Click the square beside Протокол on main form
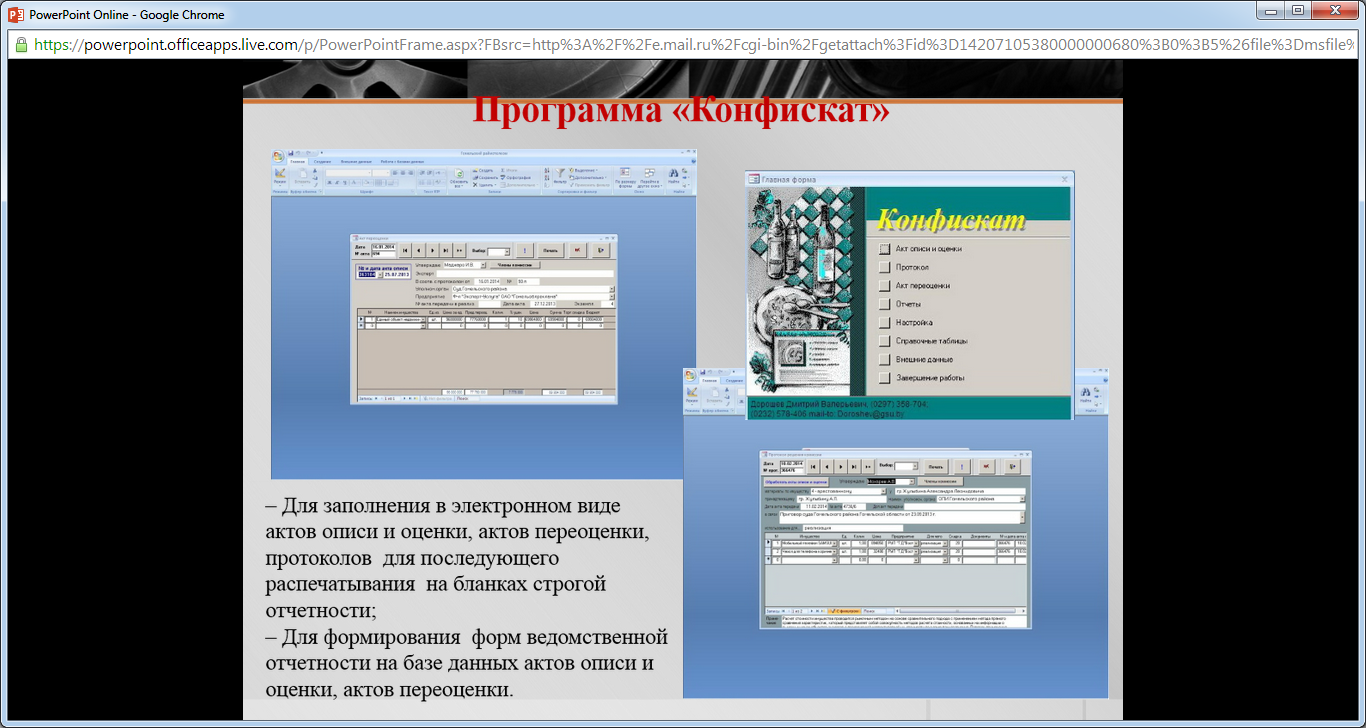Screen dimensions: 1366x728 pos(884,267)
